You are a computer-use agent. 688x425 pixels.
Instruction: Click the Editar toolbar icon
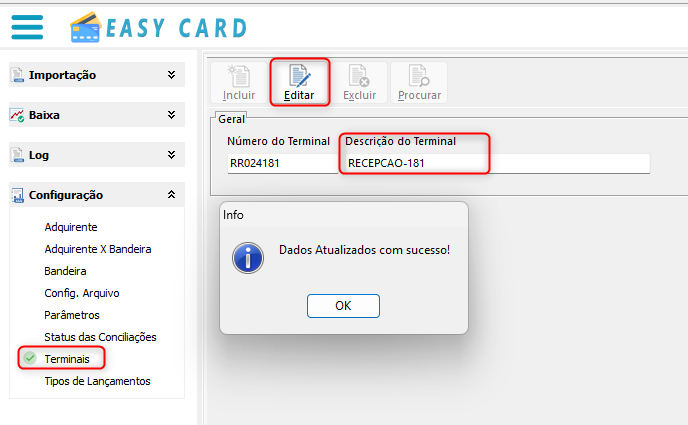(x=299, y=76)
